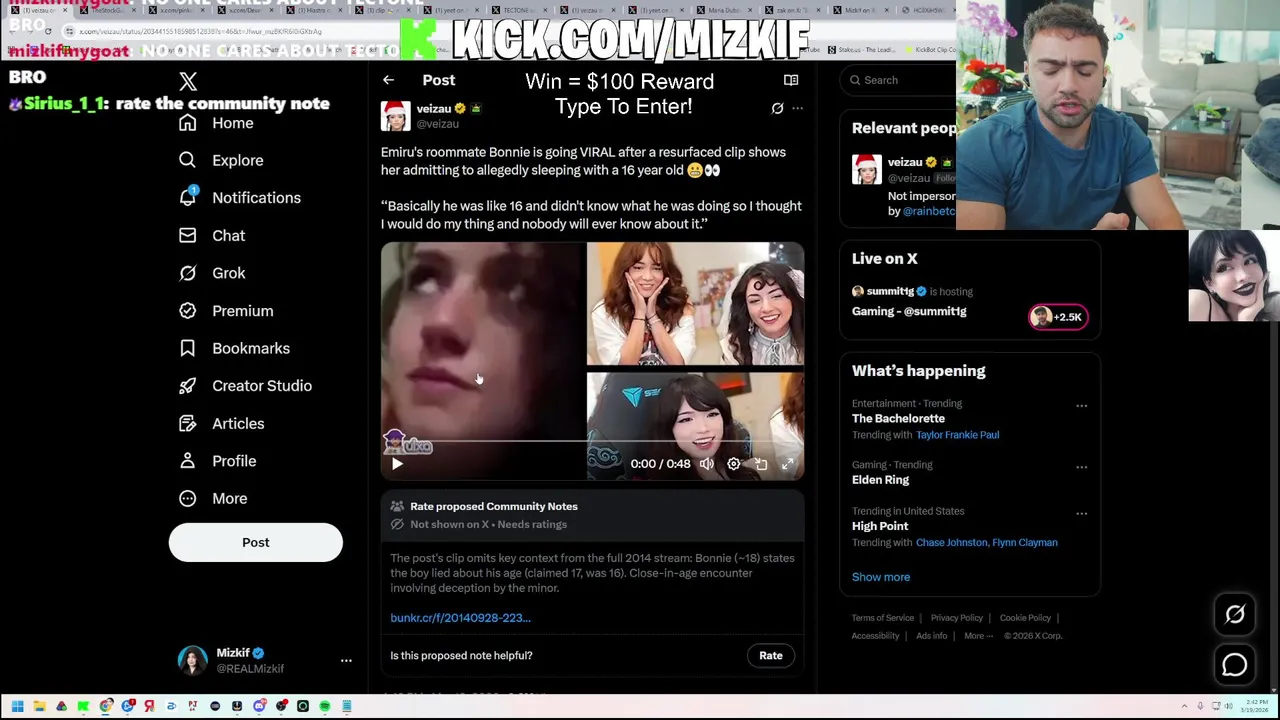Click the Bookmarks ribbon icon

[187, 348]
